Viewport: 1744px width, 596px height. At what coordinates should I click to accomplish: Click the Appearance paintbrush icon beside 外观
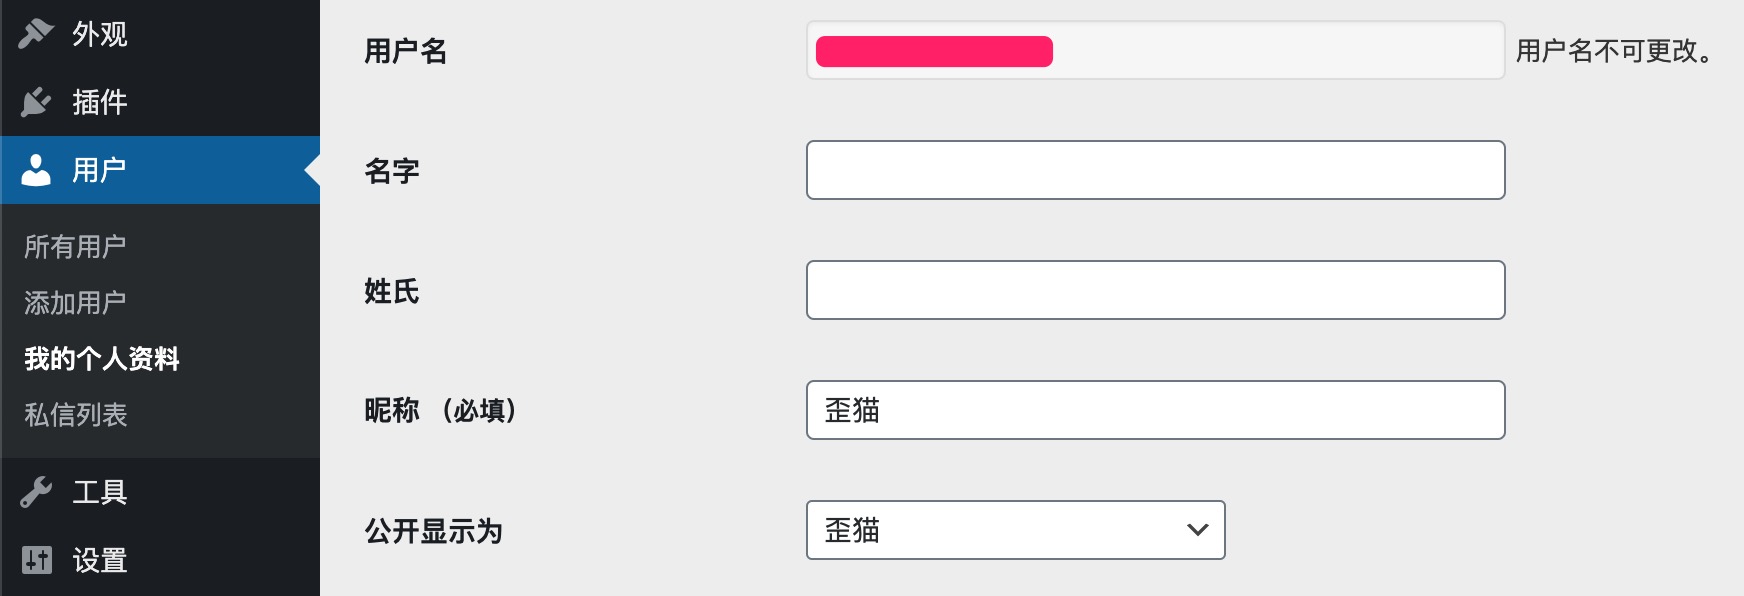33,35
